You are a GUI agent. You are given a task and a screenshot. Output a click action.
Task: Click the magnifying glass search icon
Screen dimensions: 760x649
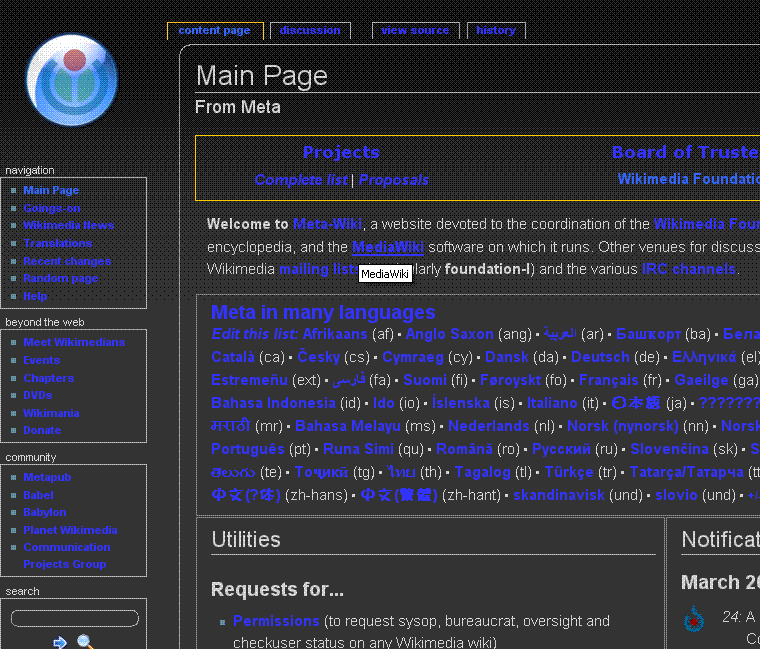(x=85, y=641)
